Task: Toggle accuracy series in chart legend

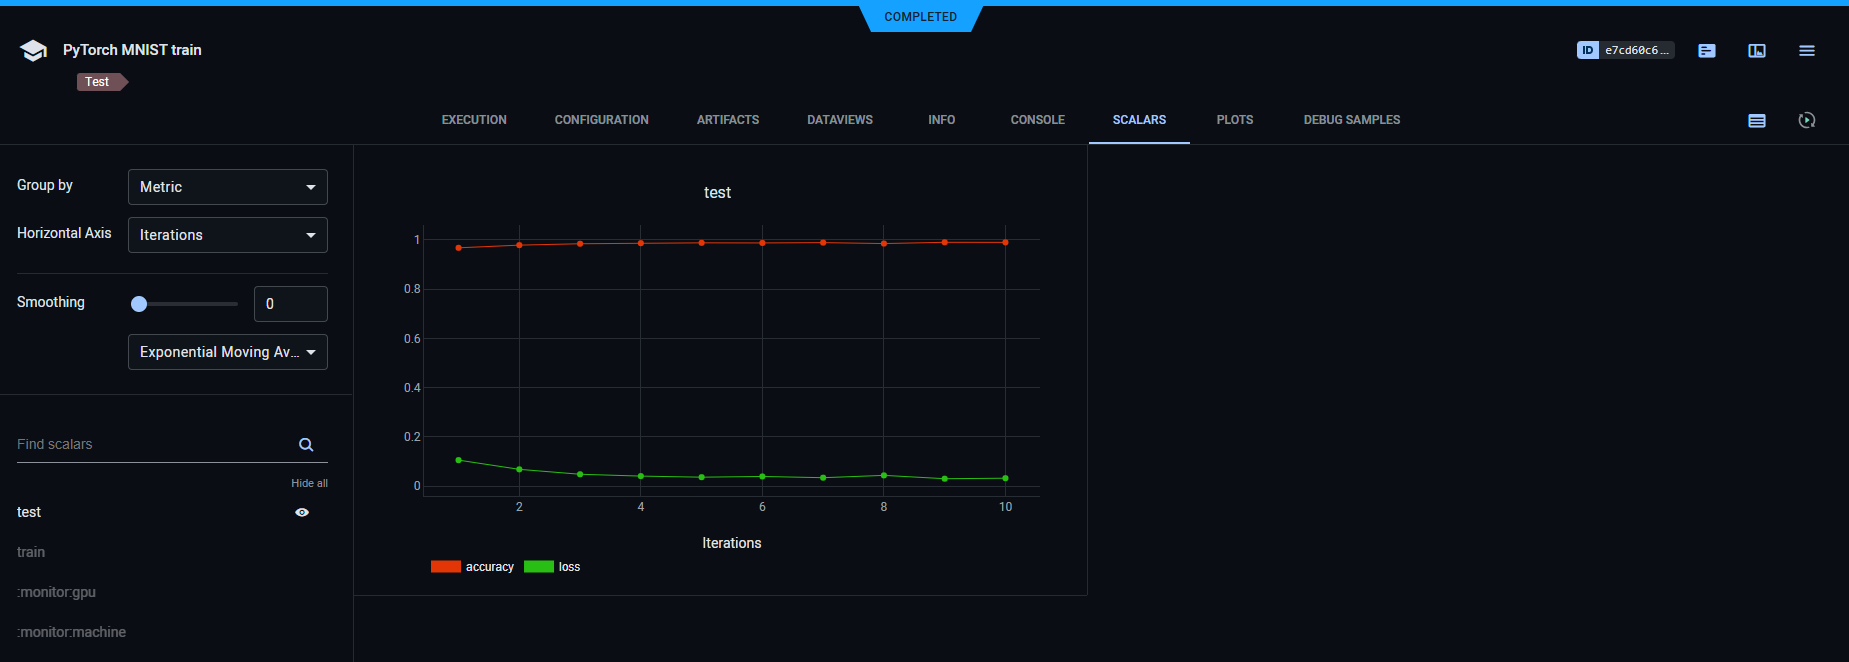Action: click(473, 567)
